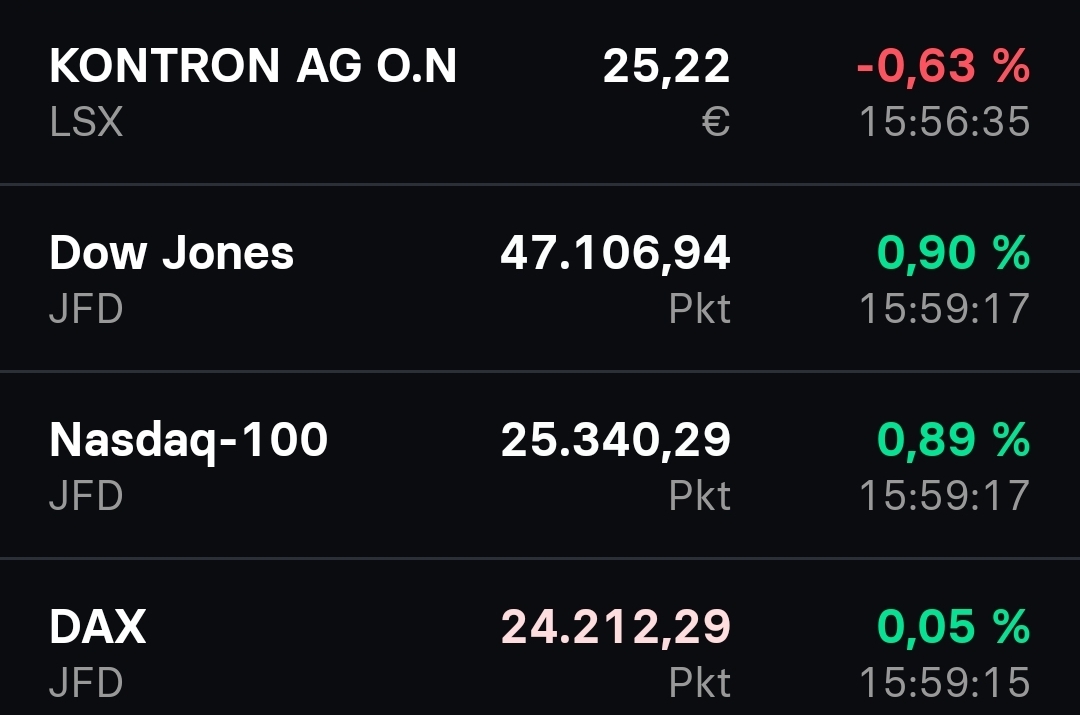Click the JFD label under Dow Jones

coord(86,308)
